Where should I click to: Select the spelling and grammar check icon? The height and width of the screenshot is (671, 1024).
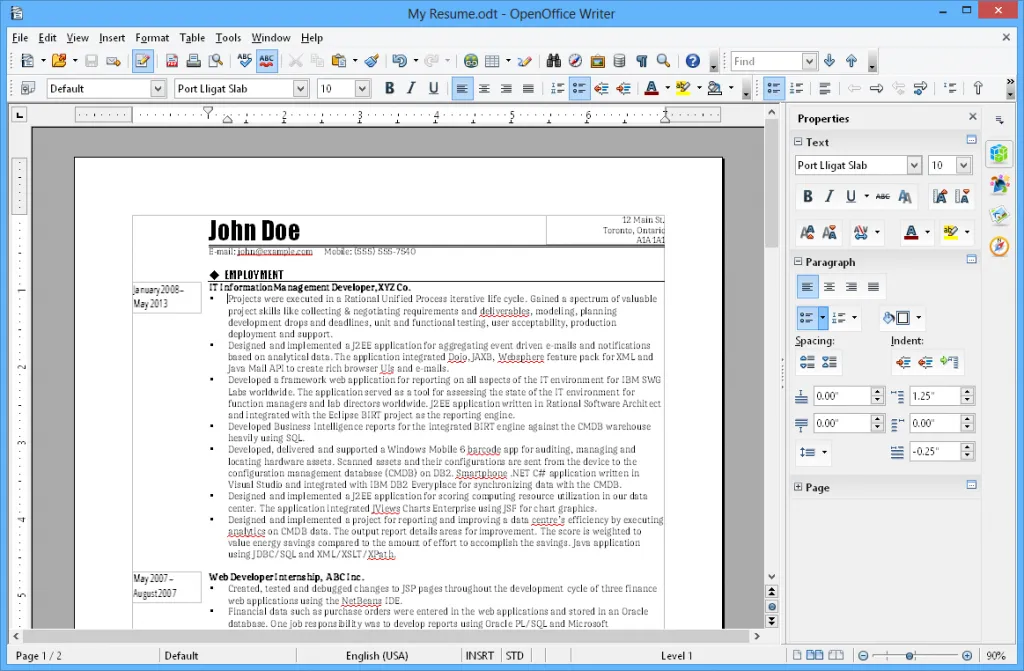244,59
